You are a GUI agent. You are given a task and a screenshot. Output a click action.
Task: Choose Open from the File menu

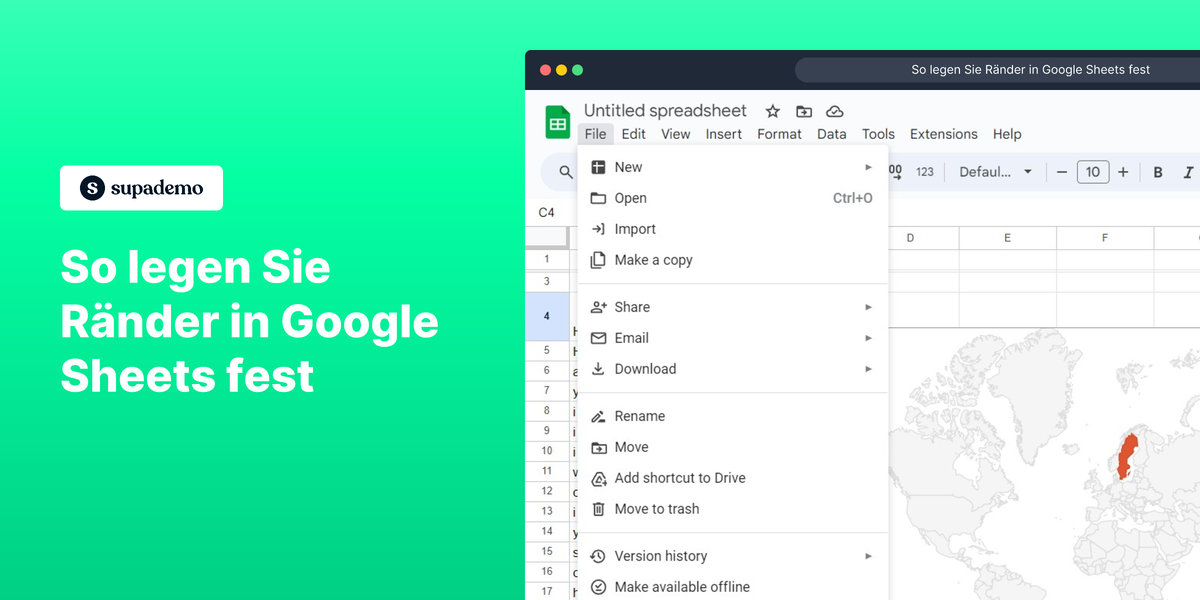(733, 198)
